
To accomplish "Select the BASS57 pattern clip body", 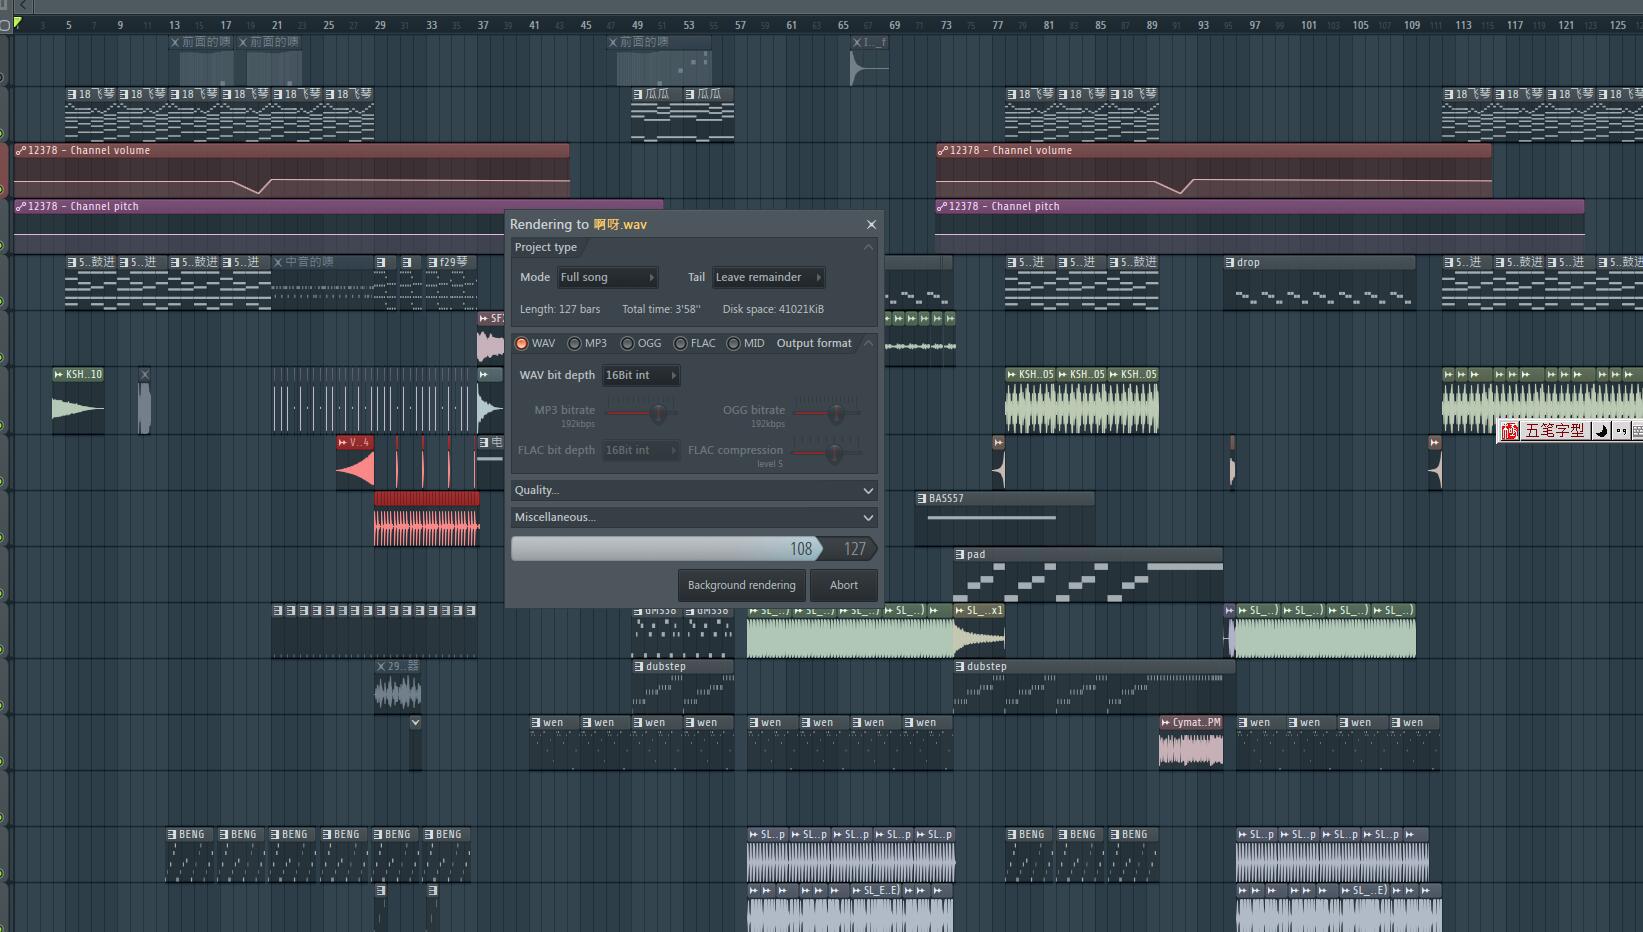I will click(x=1004, y=524).
